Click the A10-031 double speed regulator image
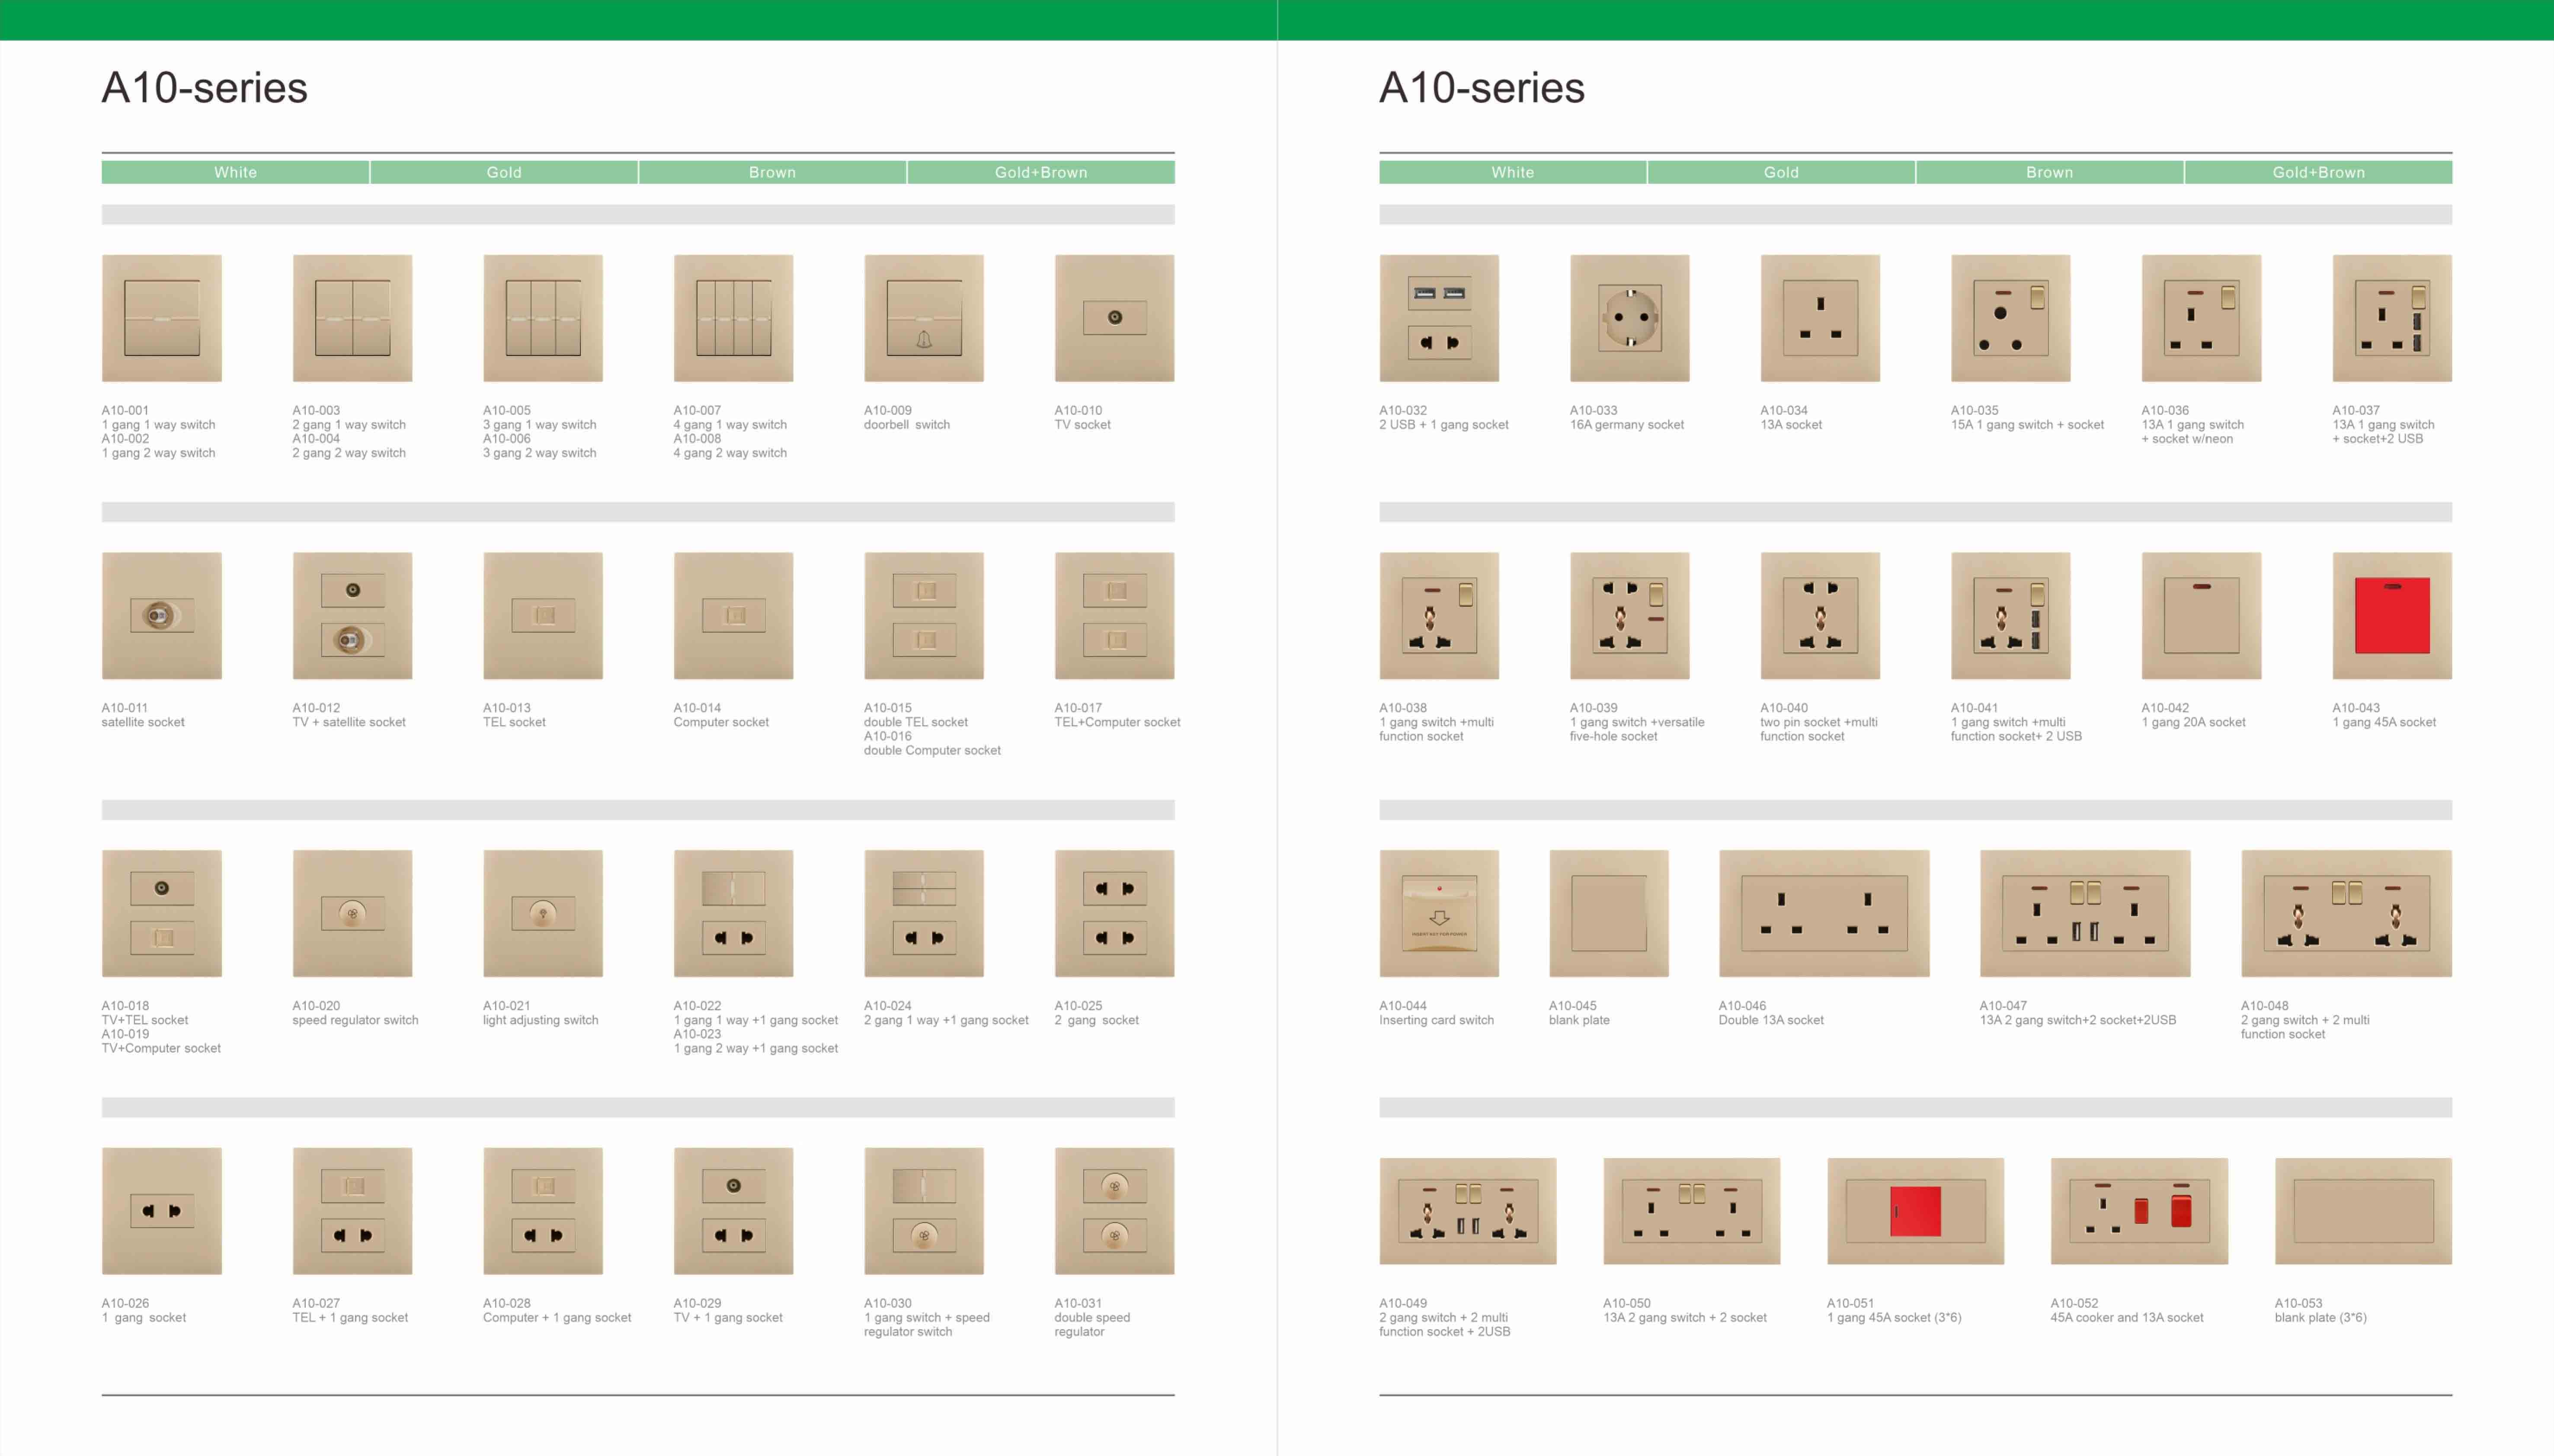The width and height of the screenshot is (2554, 1456). coord(1114,1211)
